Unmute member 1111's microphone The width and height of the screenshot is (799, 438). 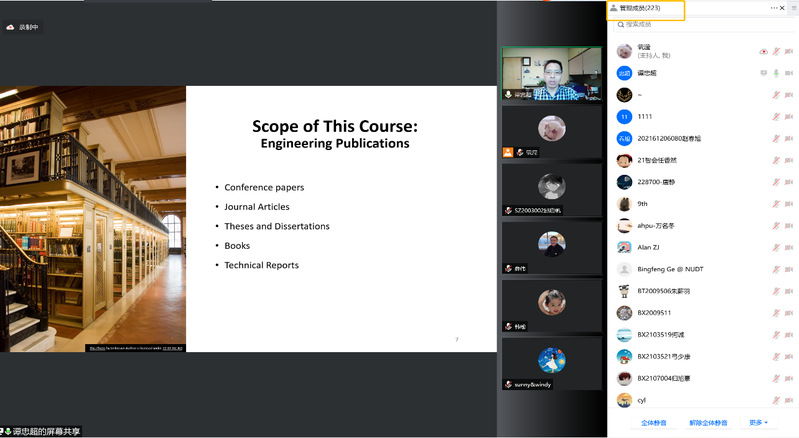[776, 116]
